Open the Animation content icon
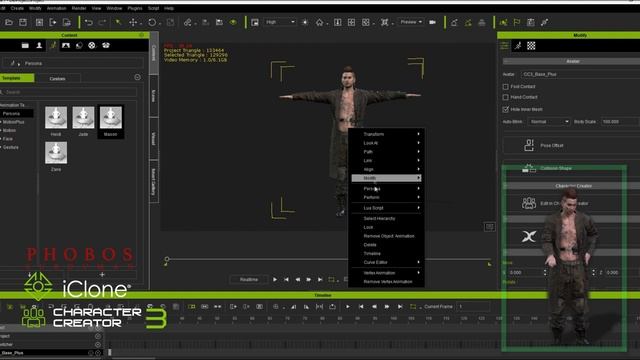Screen dimensions: 640x360 point(53,45)
